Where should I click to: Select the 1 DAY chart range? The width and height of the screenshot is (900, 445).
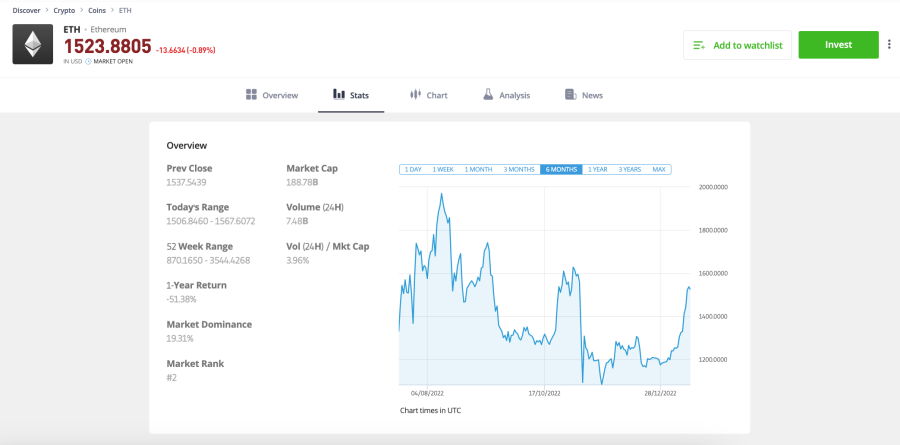tap(413, 169)
